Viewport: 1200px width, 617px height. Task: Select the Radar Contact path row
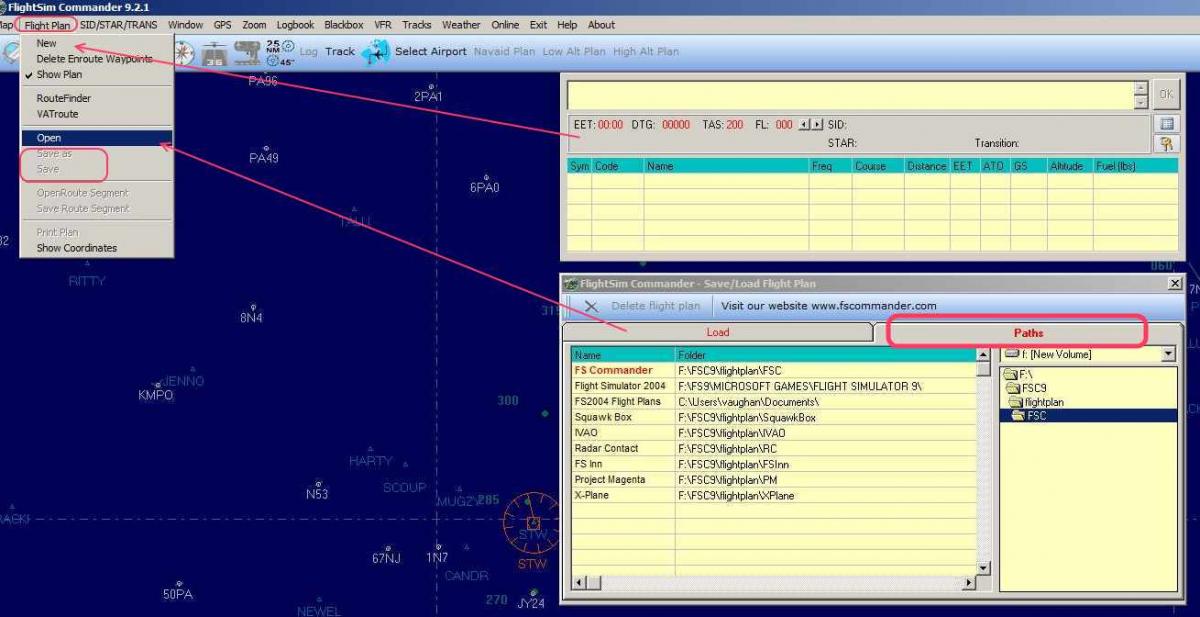point(772,448)
